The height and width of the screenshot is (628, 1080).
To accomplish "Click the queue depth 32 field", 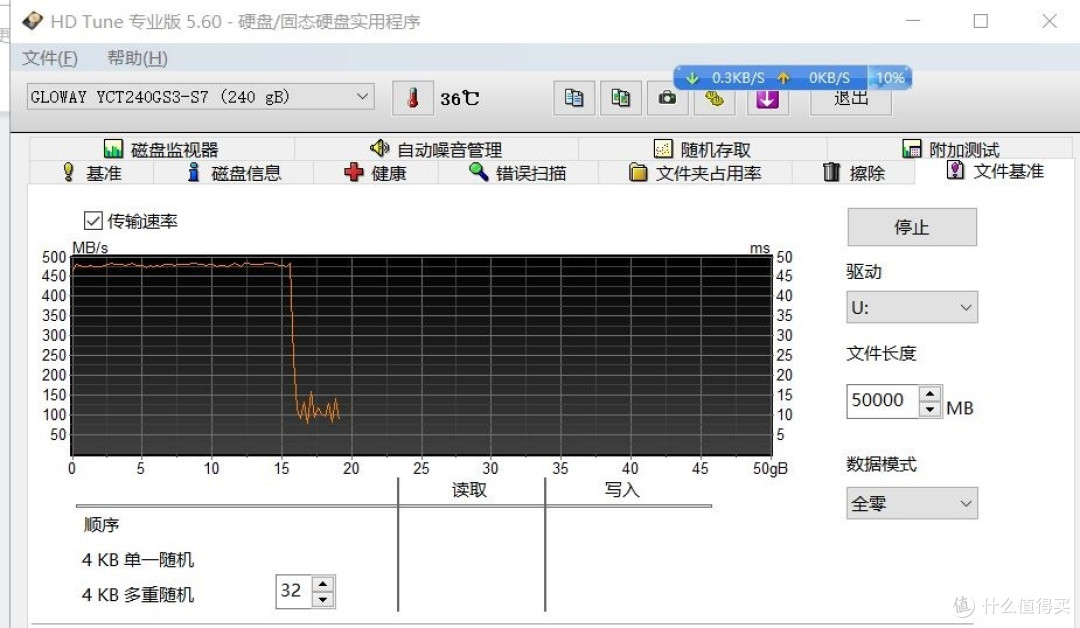I will (293, 591).
